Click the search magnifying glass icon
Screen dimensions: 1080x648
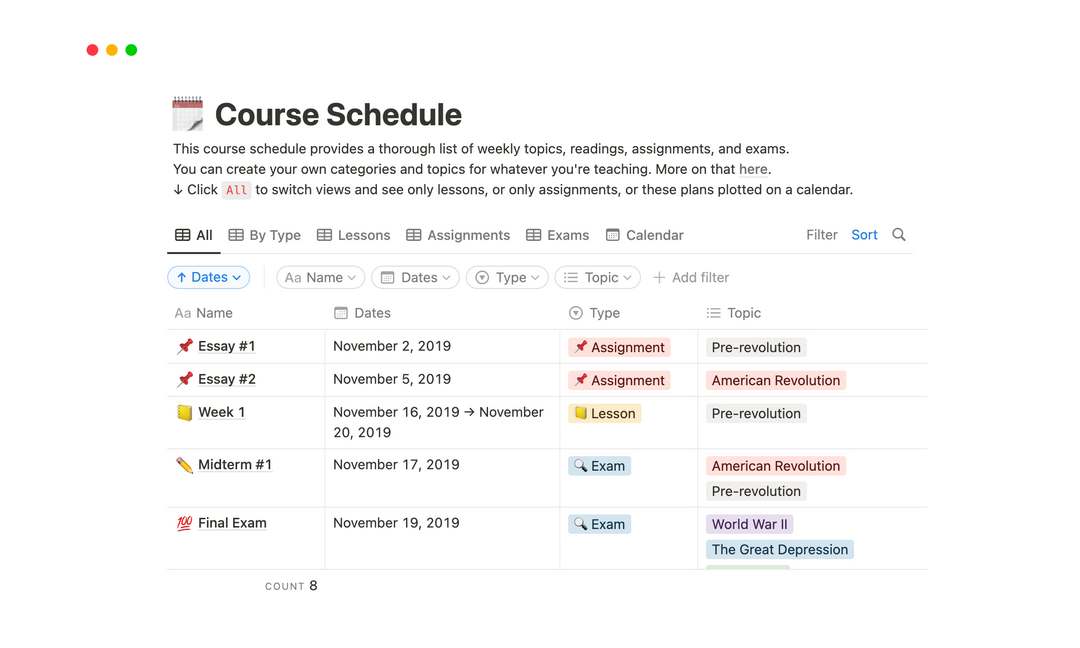pos(898,235)
